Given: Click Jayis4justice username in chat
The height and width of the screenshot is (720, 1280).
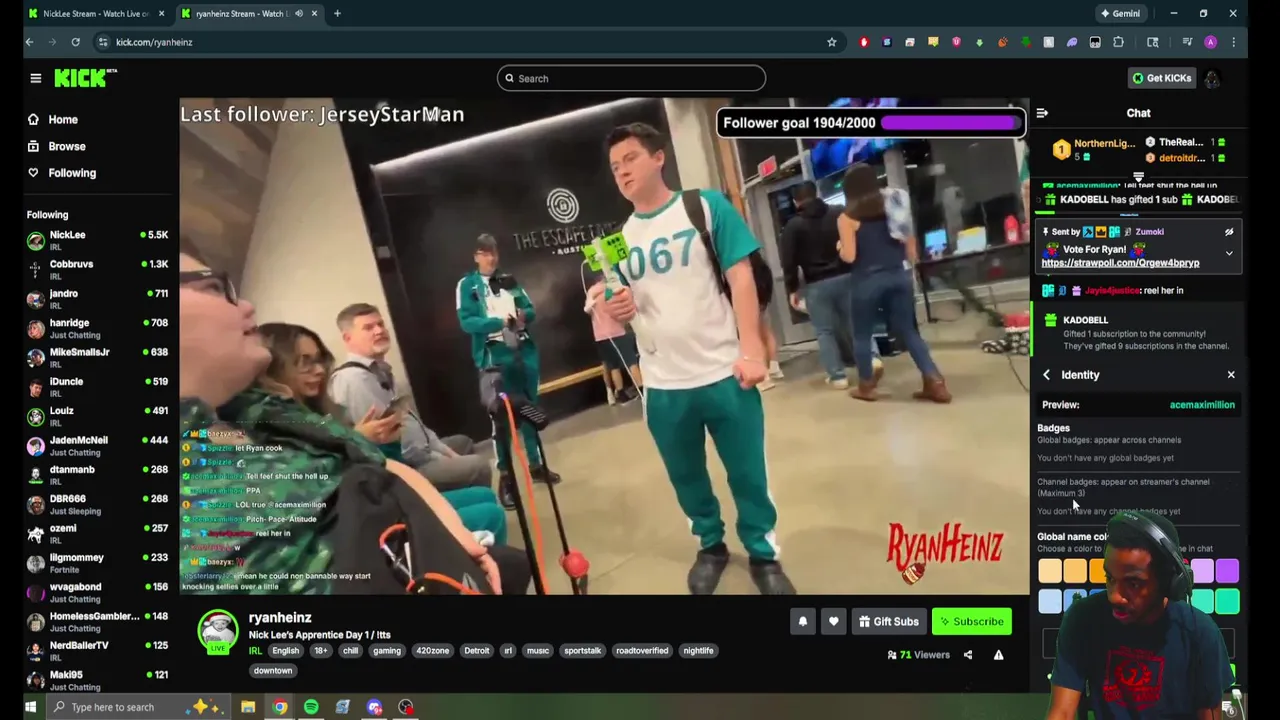Looking at the screenshot, I should [1113, 291].
